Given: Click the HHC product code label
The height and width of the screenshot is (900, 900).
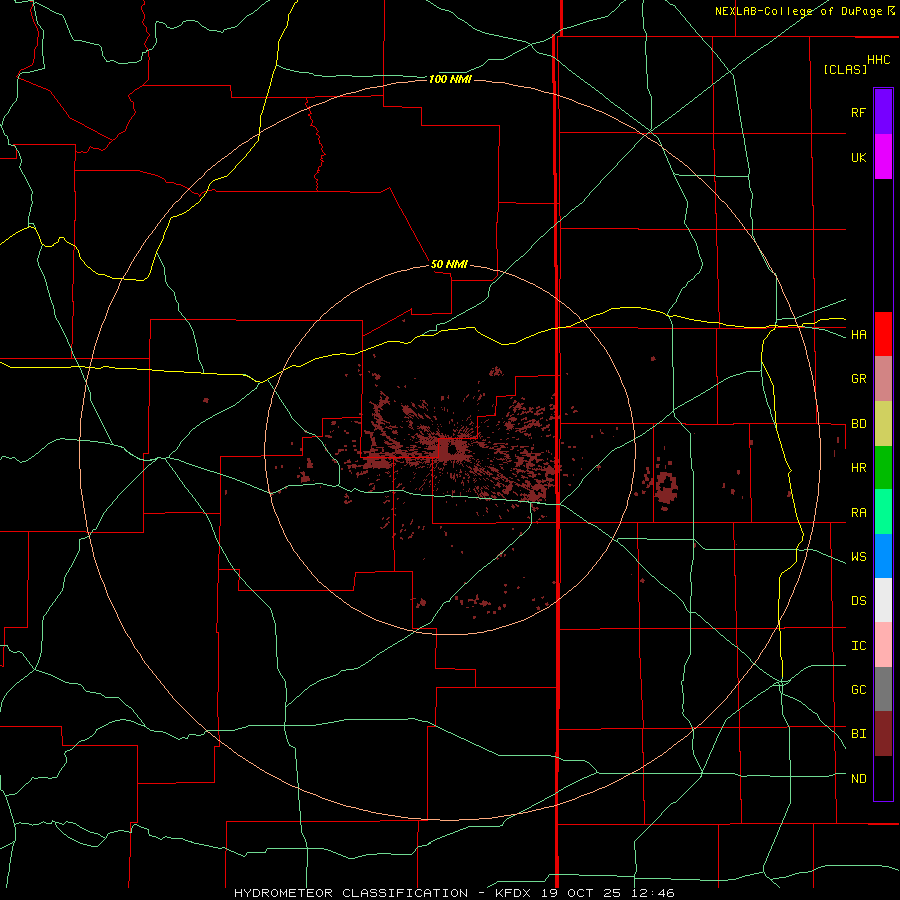Looking at the screenshot, I should pos(879,60).
